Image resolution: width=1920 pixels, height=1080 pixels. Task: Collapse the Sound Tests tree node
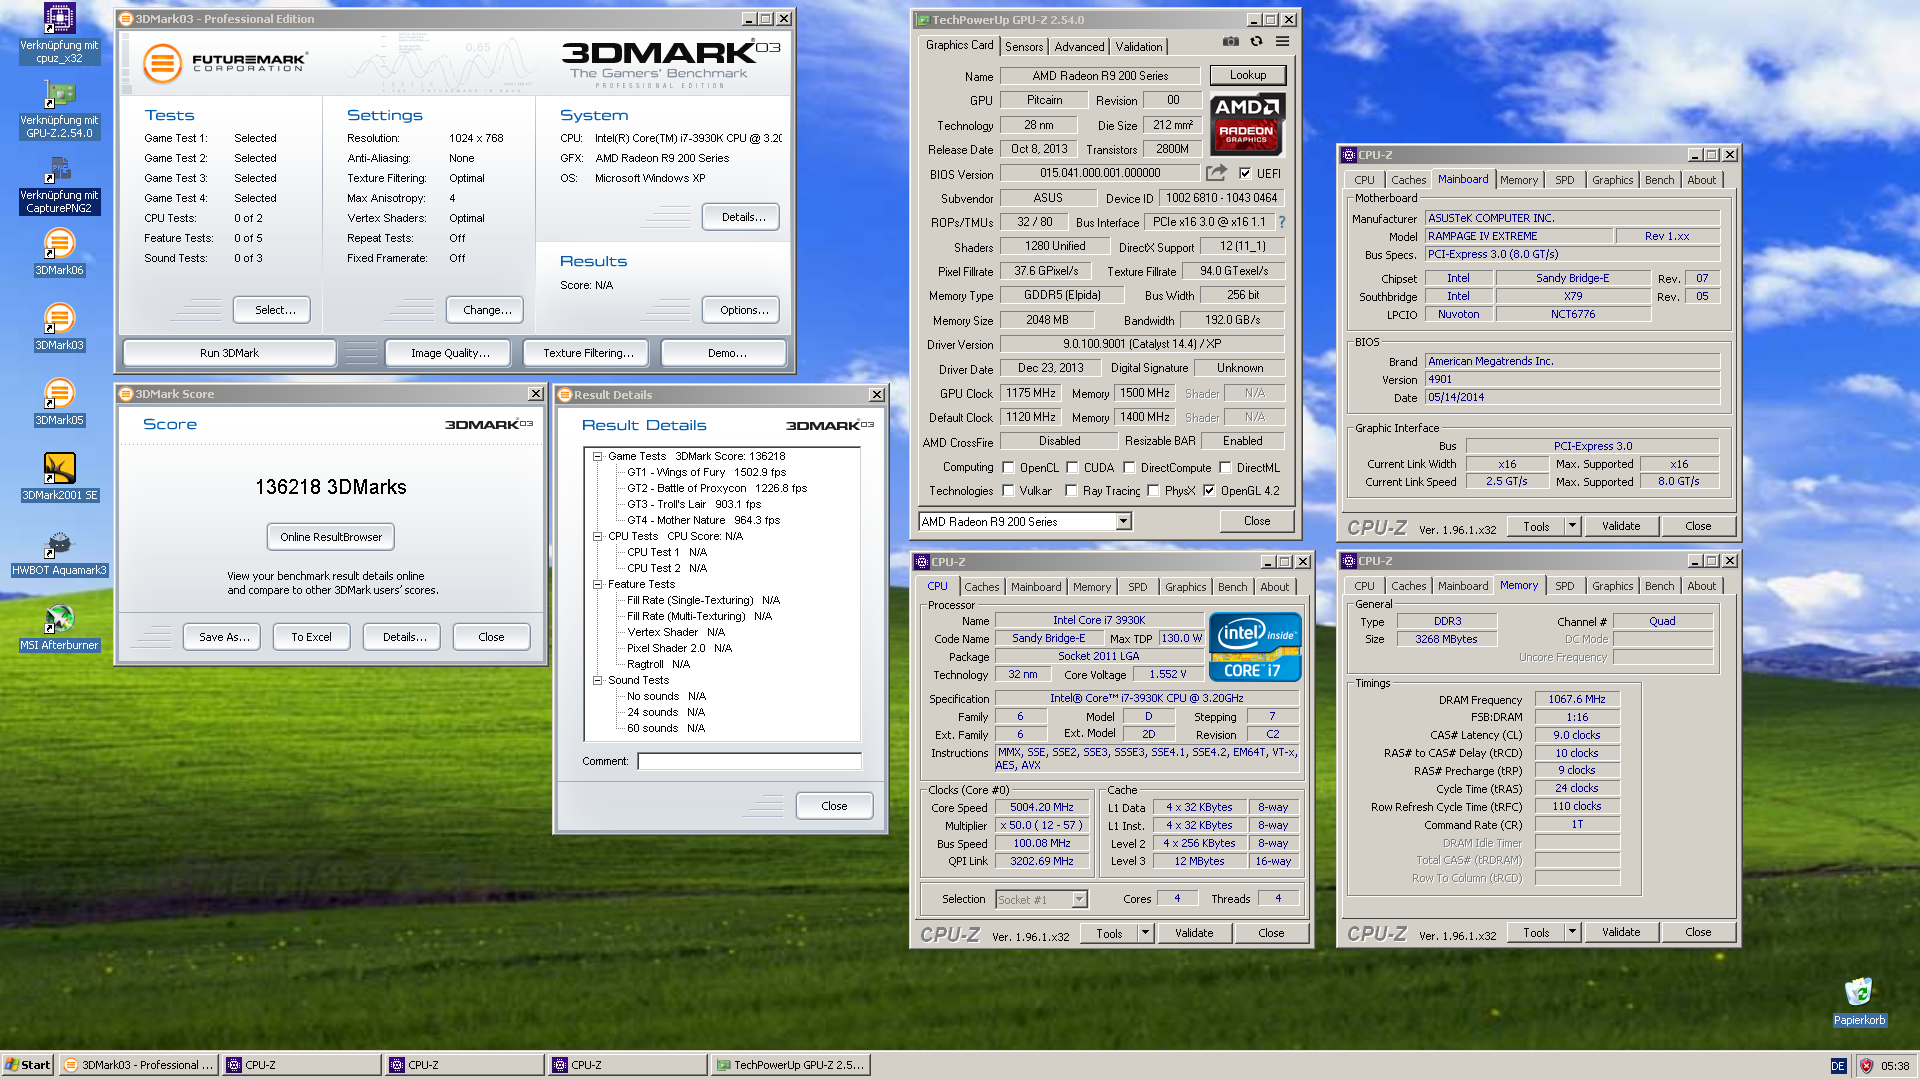tap(597, 680)
